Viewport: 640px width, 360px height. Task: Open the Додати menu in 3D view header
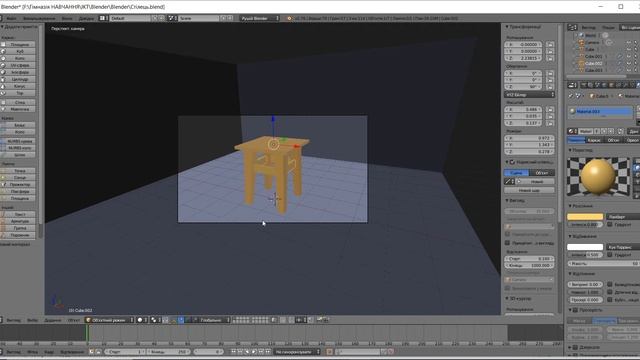click(52, 320)
